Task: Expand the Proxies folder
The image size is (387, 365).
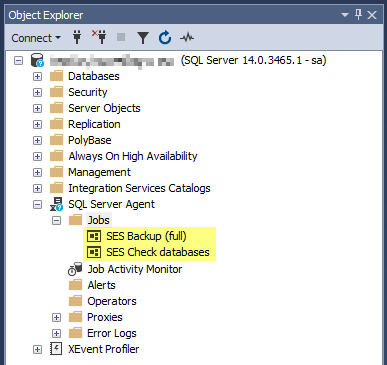Action: click(57, 318)
